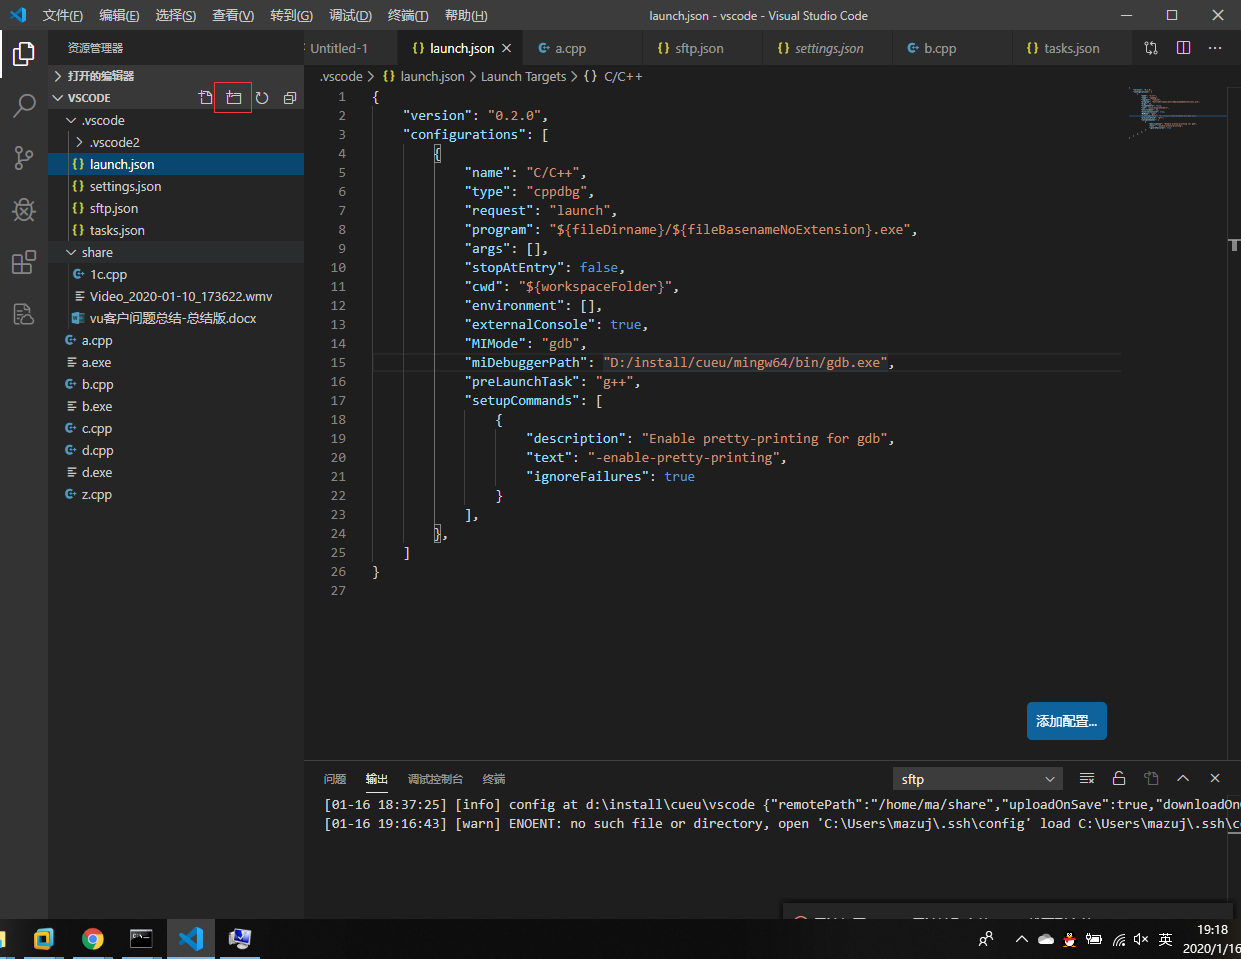
Task: Split the editor to the right
Action: pos(1183,48)
